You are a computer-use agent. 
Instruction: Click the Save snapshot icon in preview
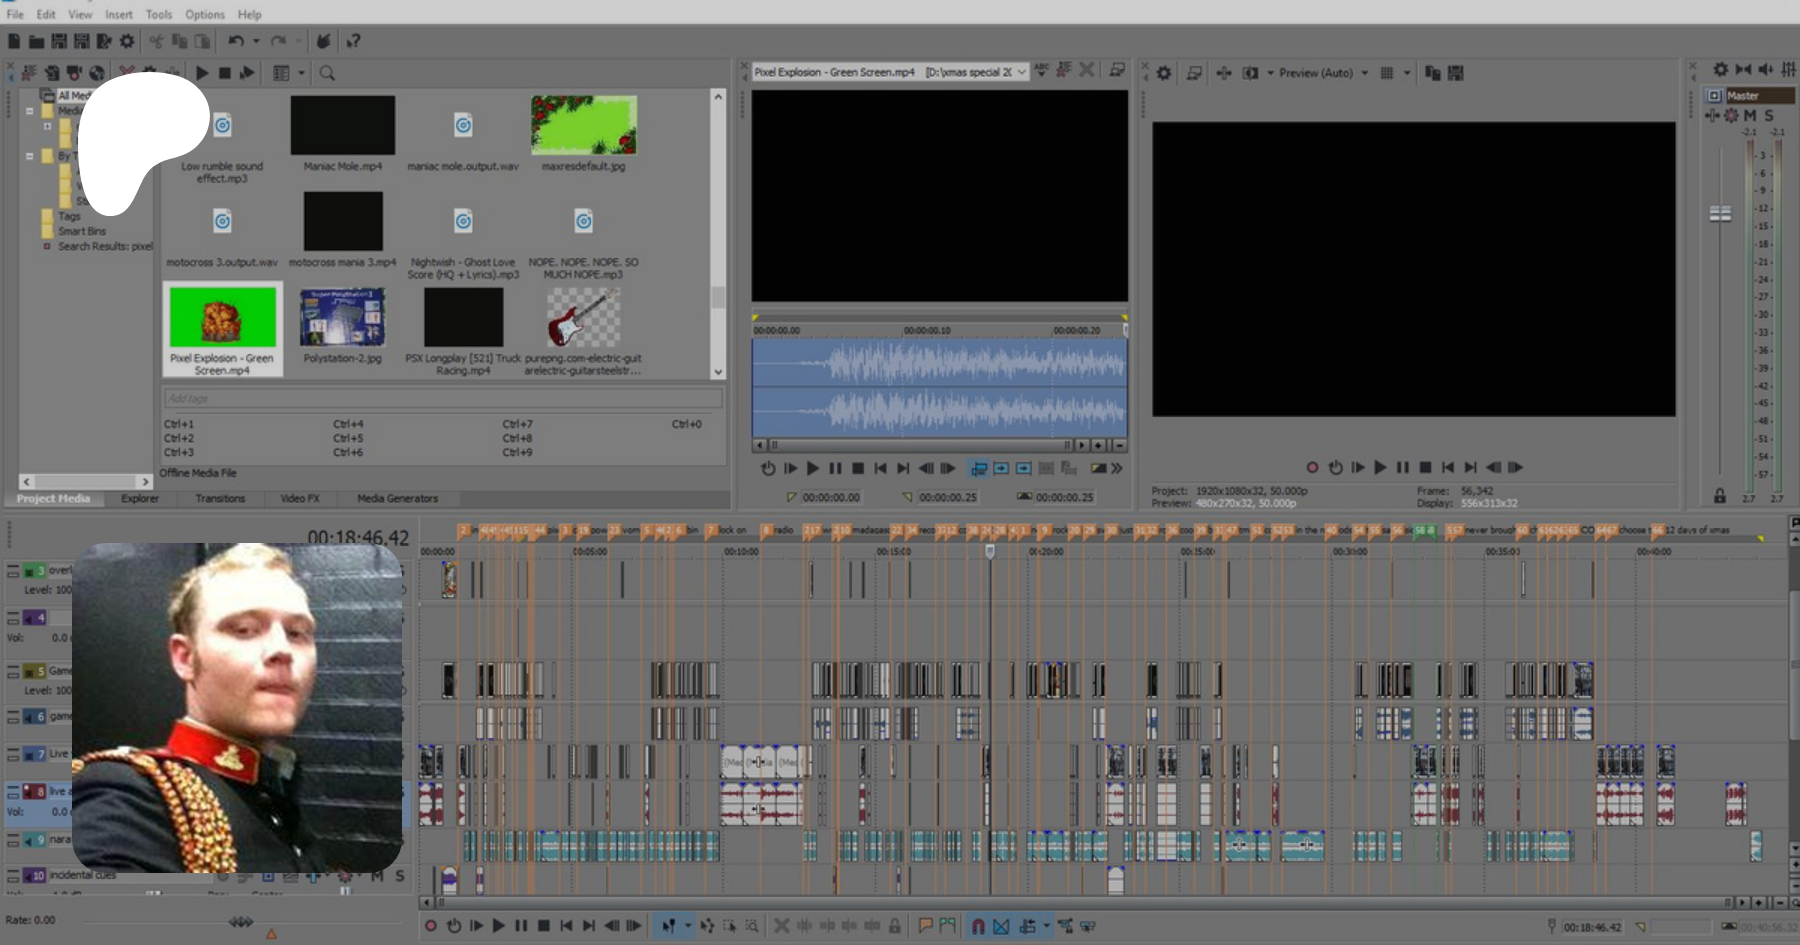(1455, 73)
